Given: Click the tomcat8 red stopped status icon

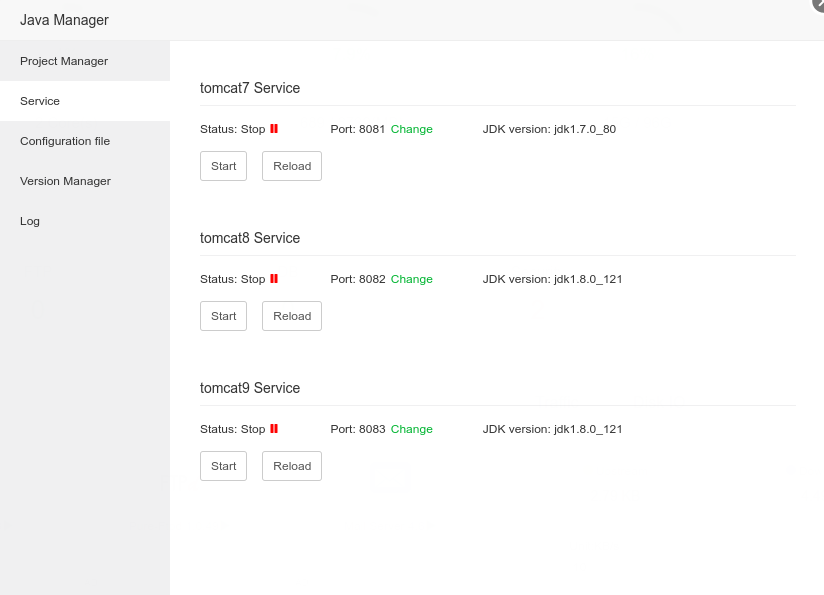Looking at the screenshot, I should coord(274,279).
